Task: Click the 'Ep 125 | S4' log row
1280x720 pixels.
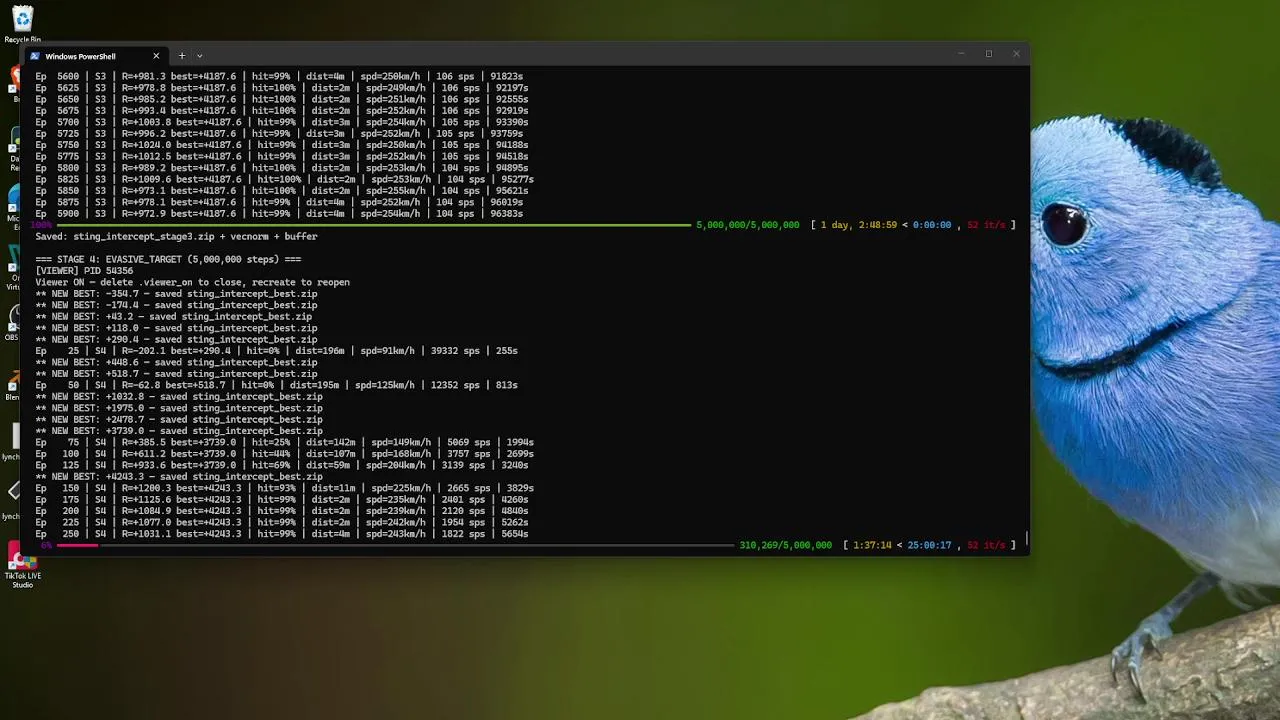Action: point(282,466)
